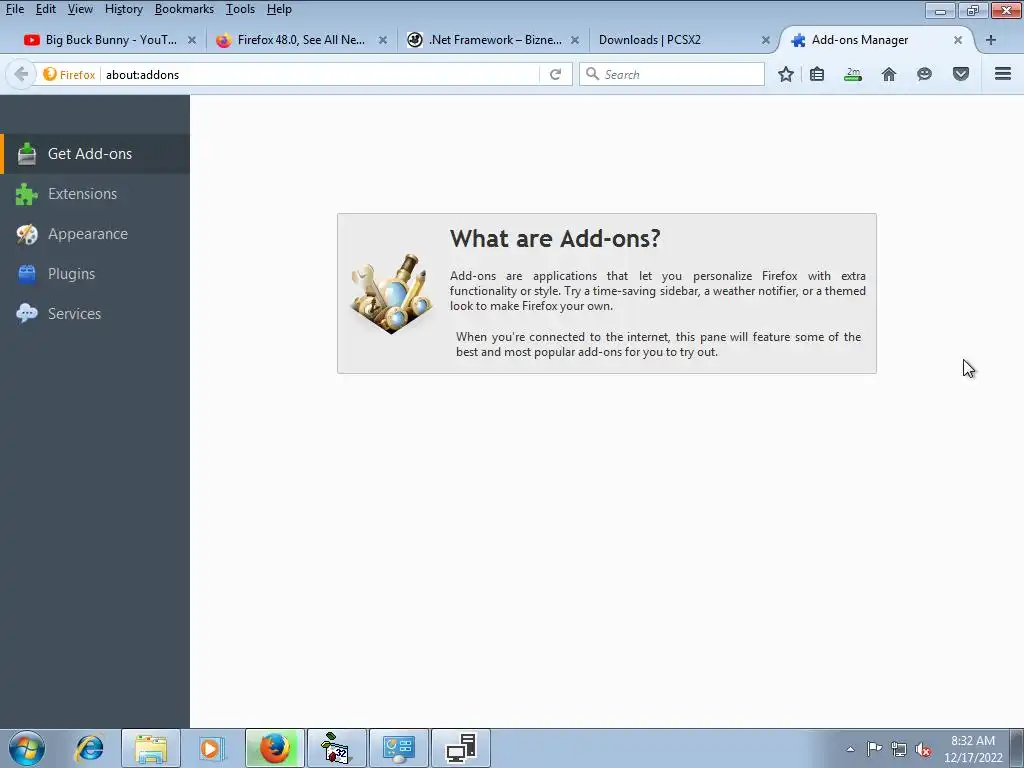Image resolution: width=1024 pixels, height=768 pixels.
Task: Click the add-ons tools illustration
Action: 392,294
